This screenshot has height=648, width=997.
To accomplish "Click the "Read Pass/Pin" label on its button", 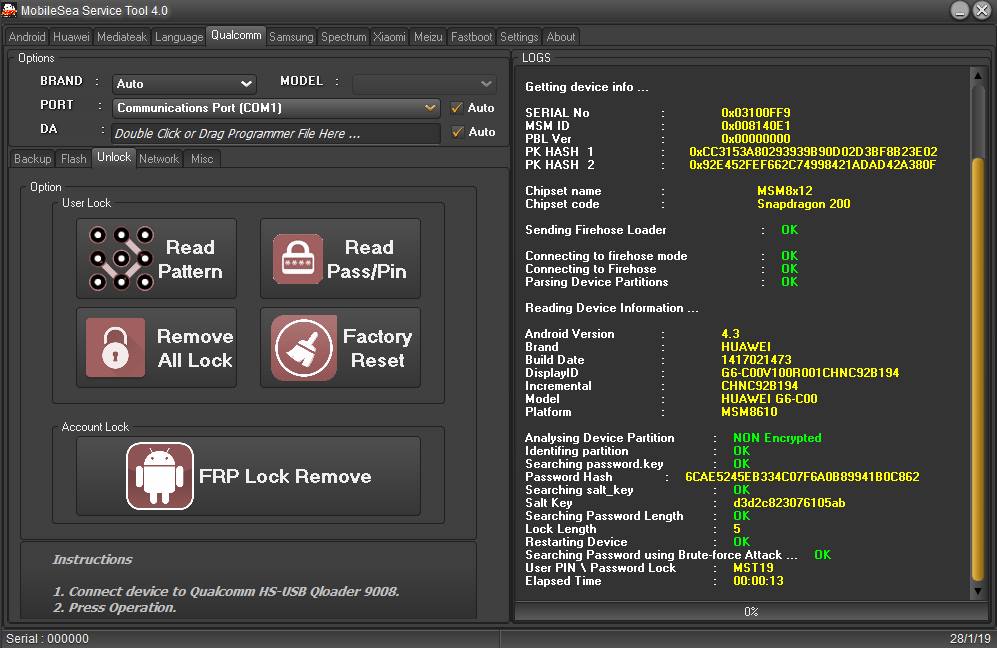I will coord(367,259).
